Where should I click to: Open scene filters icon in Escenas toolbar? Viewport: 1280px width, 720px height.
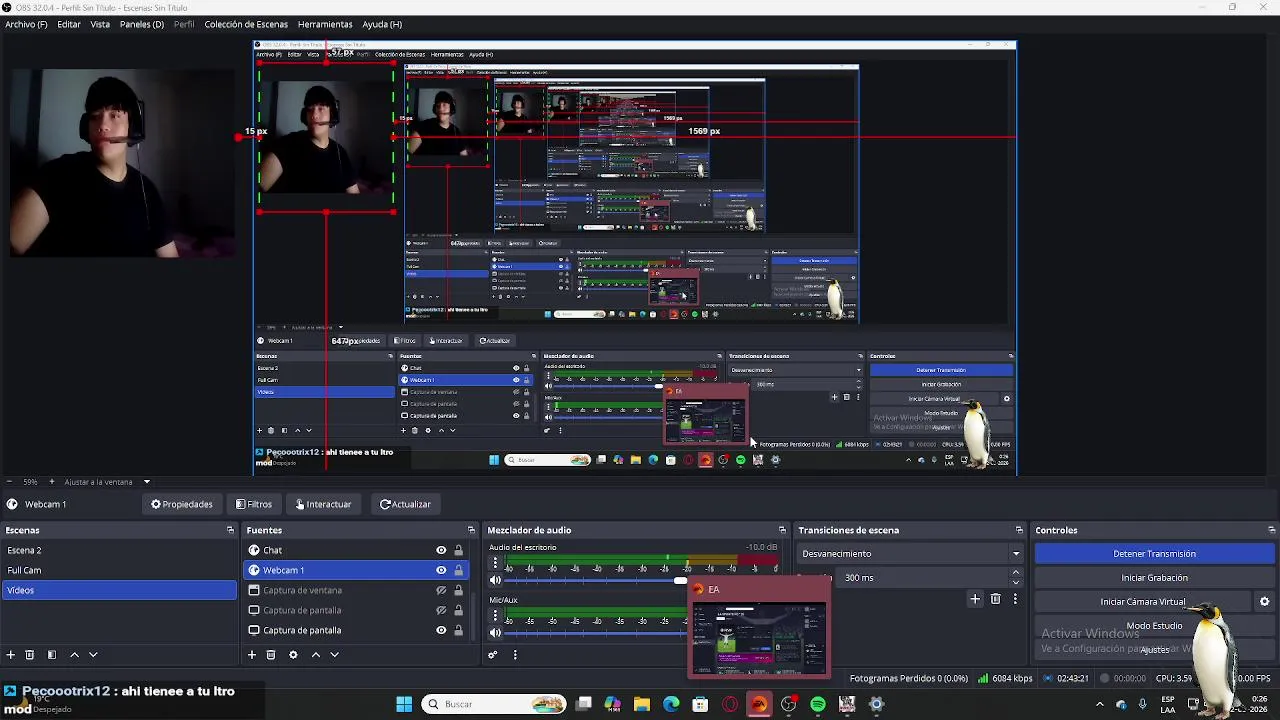click(x=52, y=655)
